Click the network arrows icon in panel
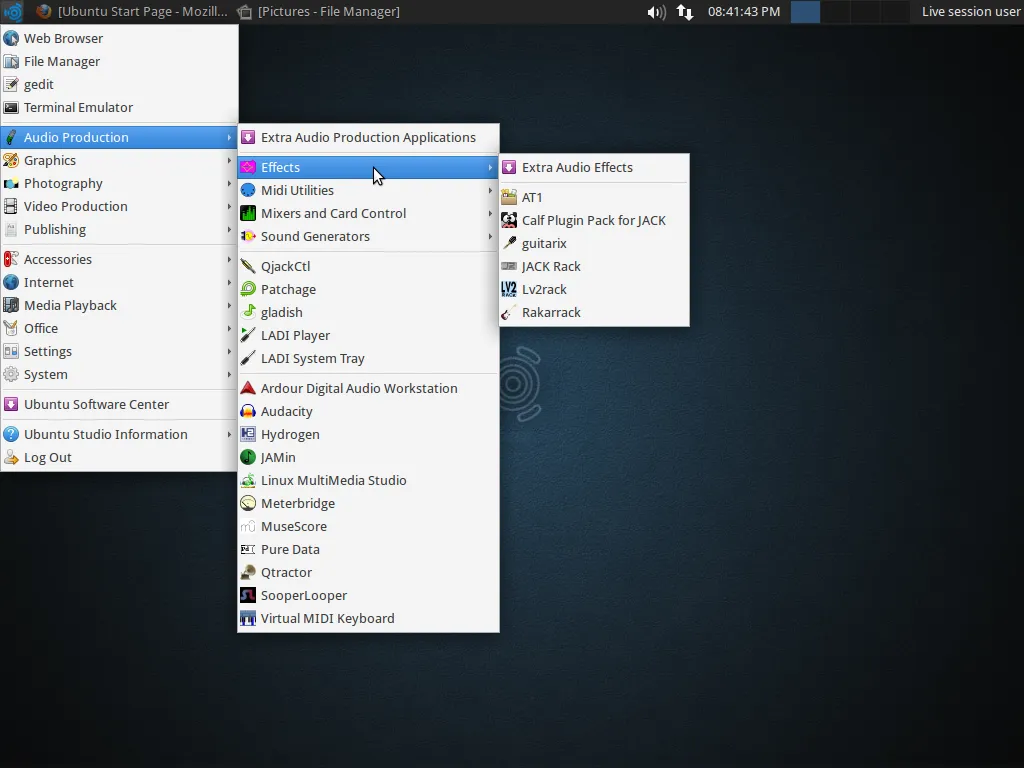 click(x=684, y=12)
